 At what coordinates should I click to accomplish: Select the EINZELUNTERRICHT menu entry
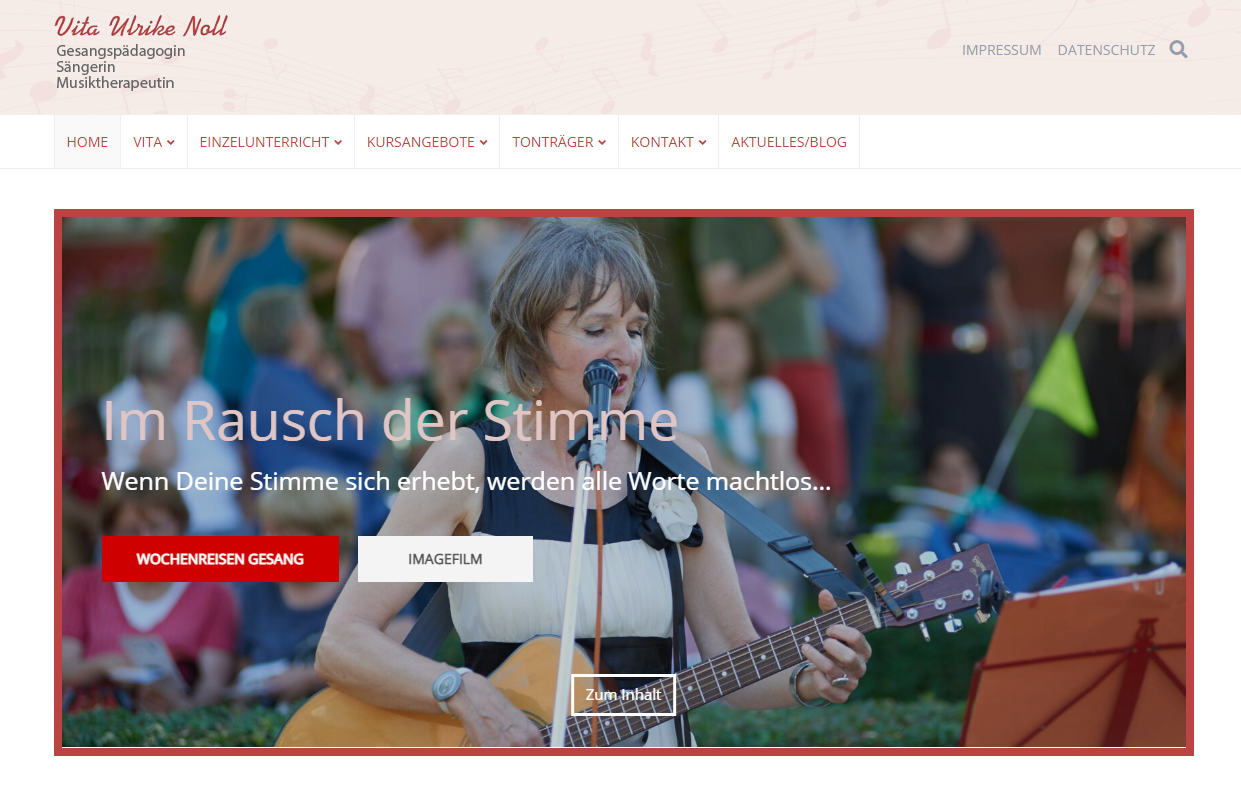264,142
